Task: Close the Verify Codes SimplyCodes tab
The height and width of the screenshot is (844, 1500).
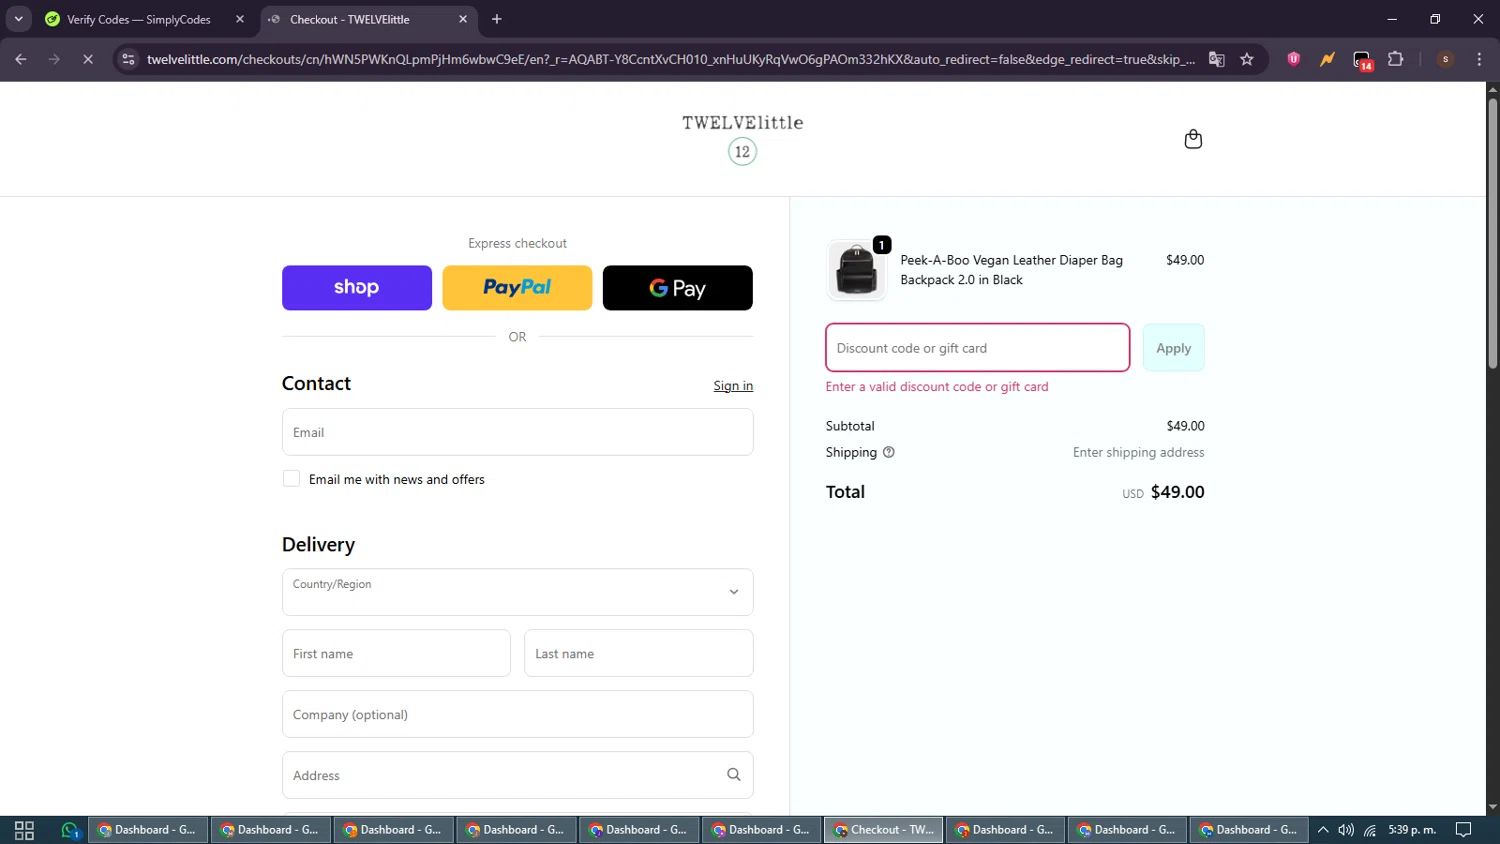Action: [x=240, y=19]
